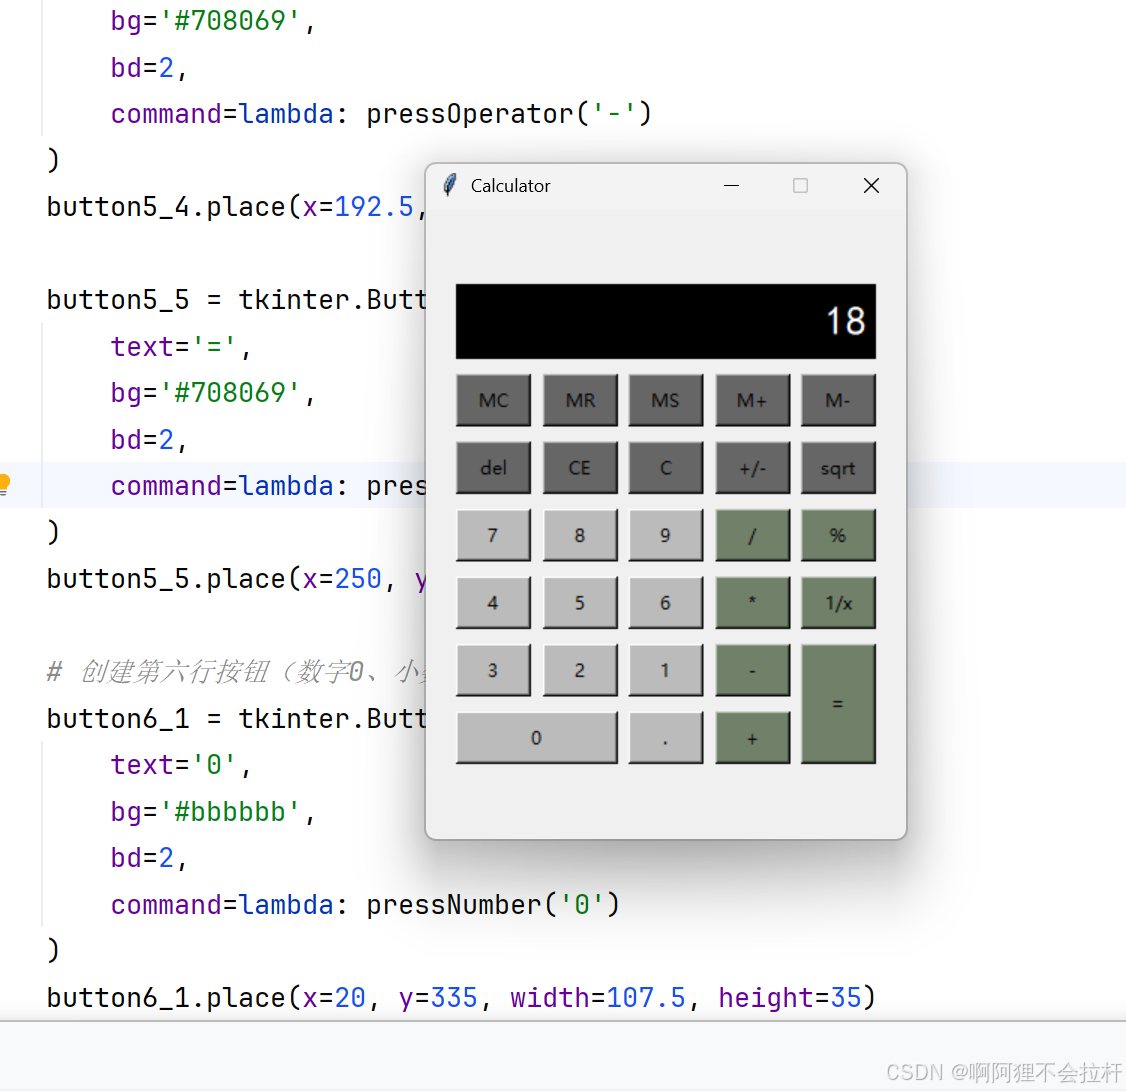Click digit 1 on the calculator
The width and height of the screenshot is (1126, 1092).
[666, 671]
